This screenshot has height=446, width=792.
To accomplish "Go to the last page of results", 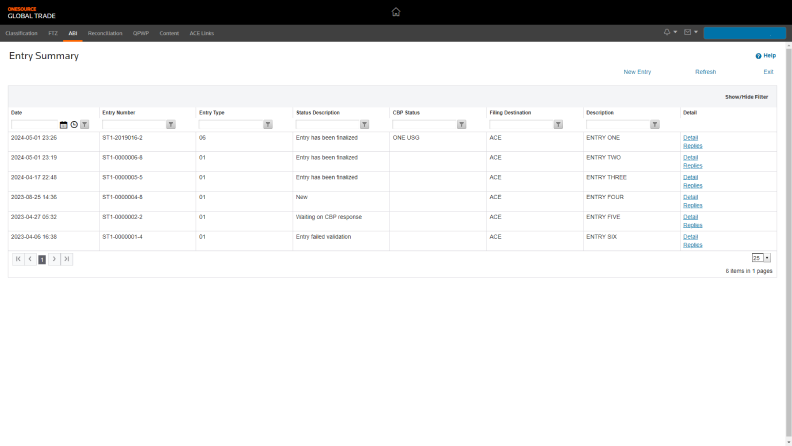I will [x=67, y=259].
